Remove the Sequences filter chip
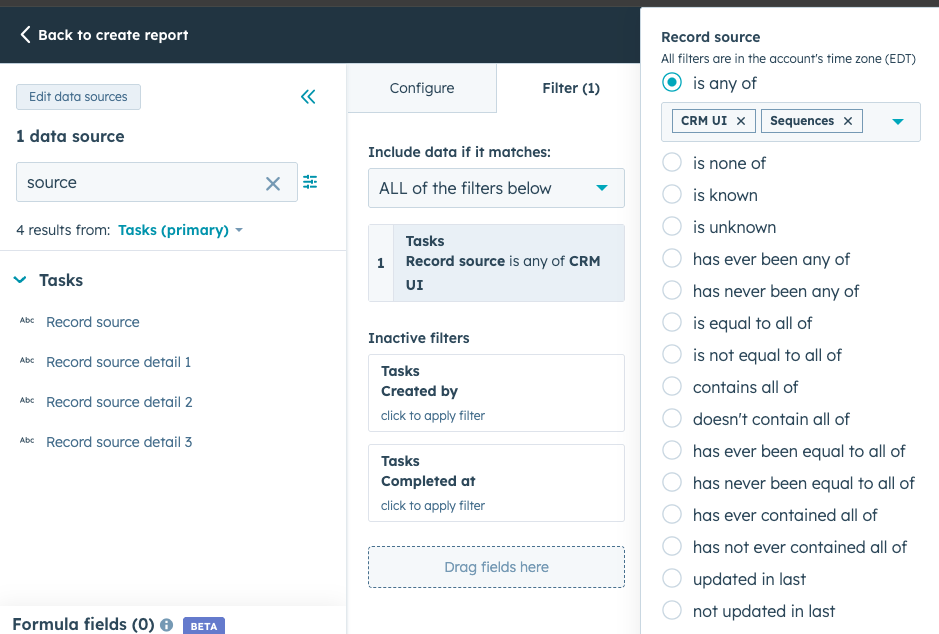The width and height of the screenshot is (939, 634). click(x=847, y=120)
